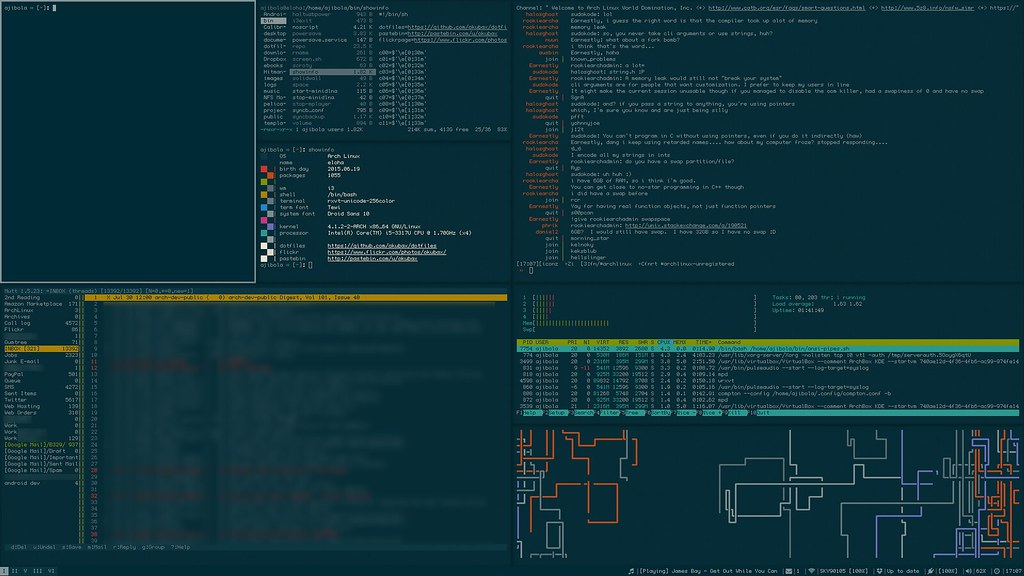The width and height of the screenshot is (1024, 576).
Task: Sort htop by the TIME+ column header
Action: 703,342
